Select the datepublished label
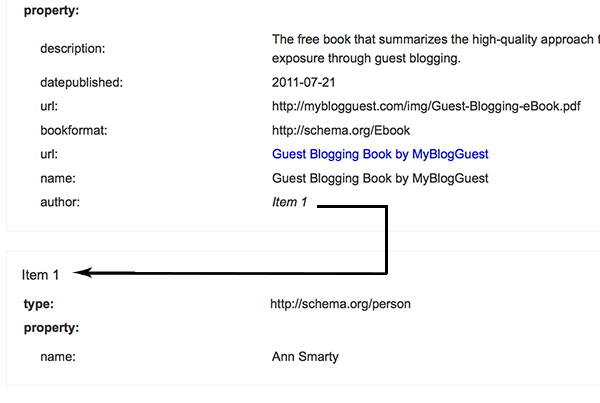Screen dimensions: 600x403 [82, 82]
